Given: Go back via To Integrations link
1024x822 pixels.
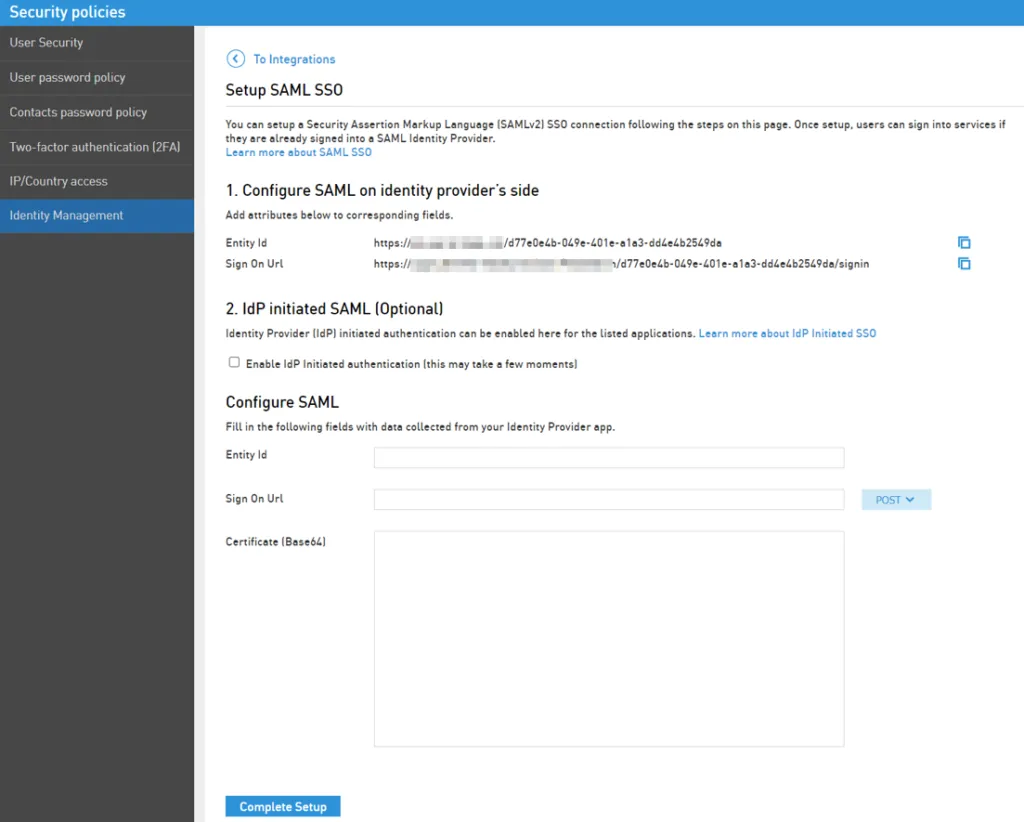Looking at the screenshot, I should [x=294, y=59].
